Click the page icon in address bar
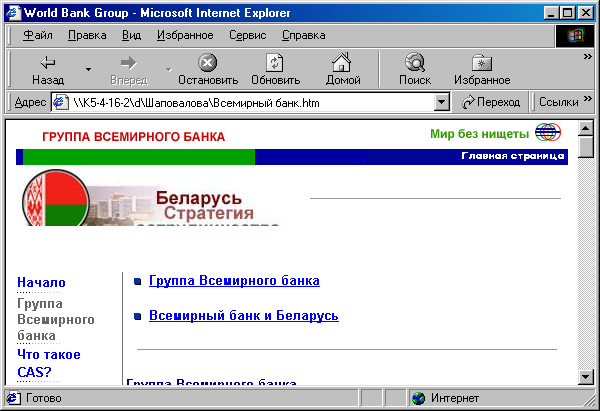The image size is (600, 411). [x=60, y=103]
